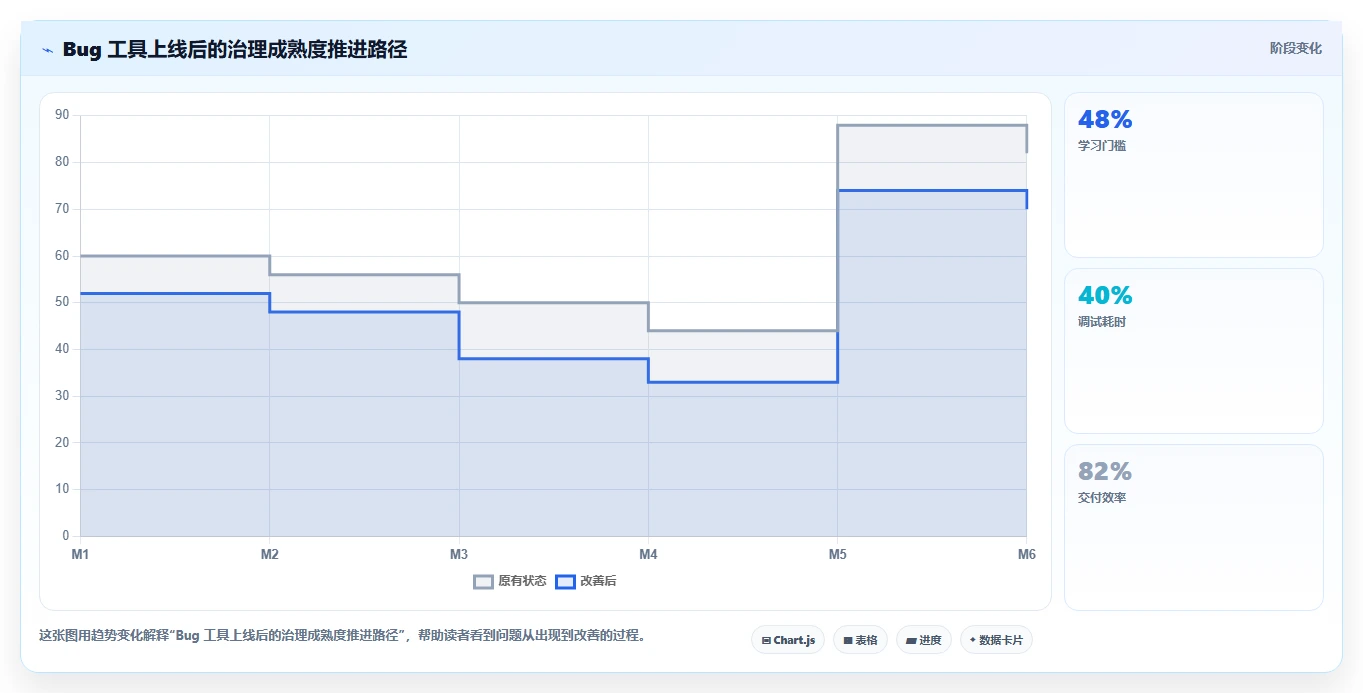Click the 表格 tag button
Viewport: 1363px width, 693px height.
pos(860,640)
